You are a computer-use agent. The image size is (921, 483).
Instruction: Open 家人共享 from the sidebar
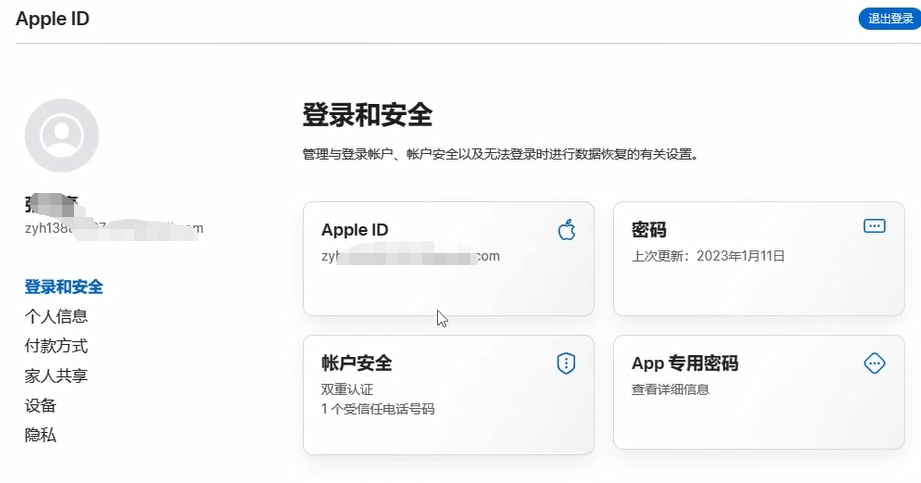pyautogui.click(x=56, y=375)
